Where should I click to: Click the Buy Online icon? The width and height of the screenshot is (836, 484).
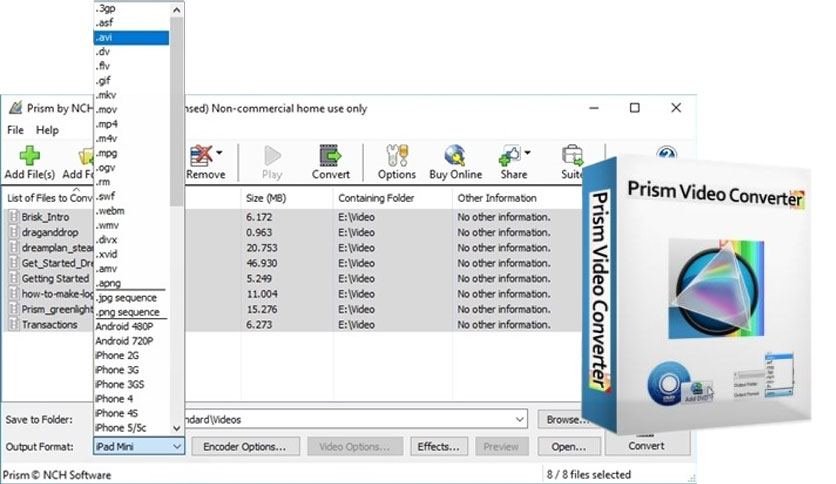click(x=455, y=155)
